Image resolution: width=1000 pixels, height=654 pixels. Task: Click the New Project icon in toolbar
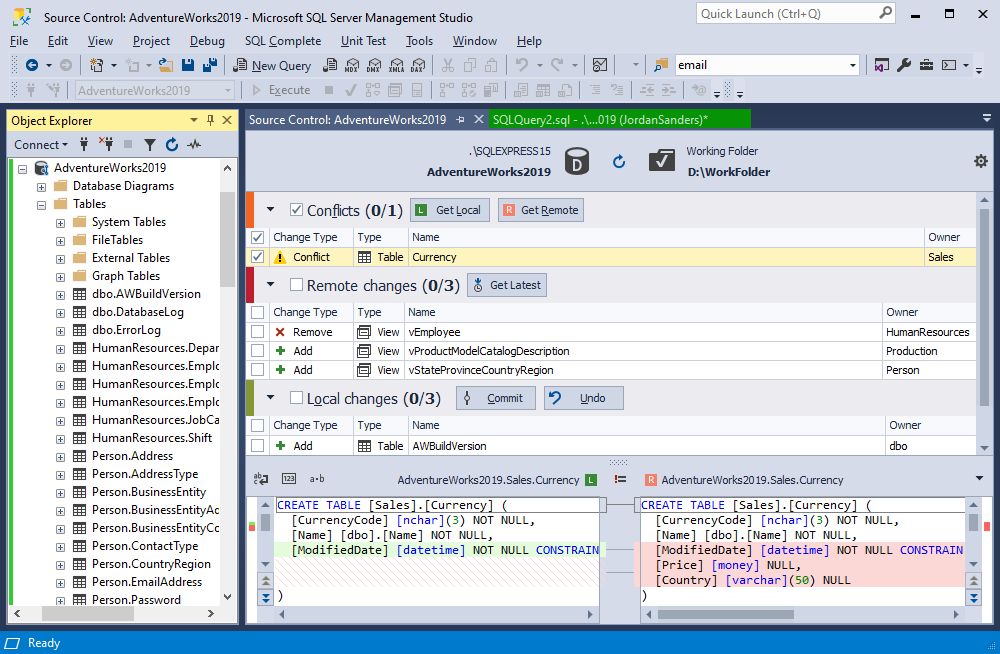(x=96, y=65)
